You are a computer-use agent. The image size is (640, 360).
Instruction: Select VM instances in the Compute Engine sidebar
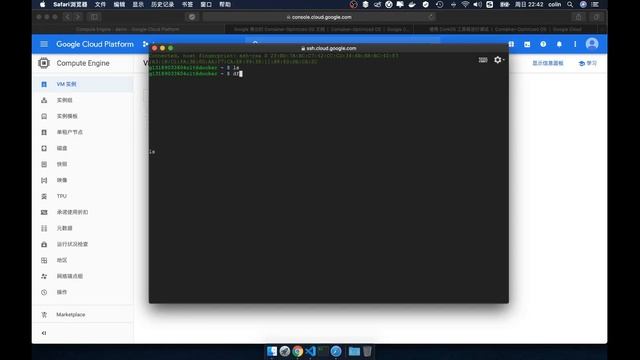click(83, 84)
